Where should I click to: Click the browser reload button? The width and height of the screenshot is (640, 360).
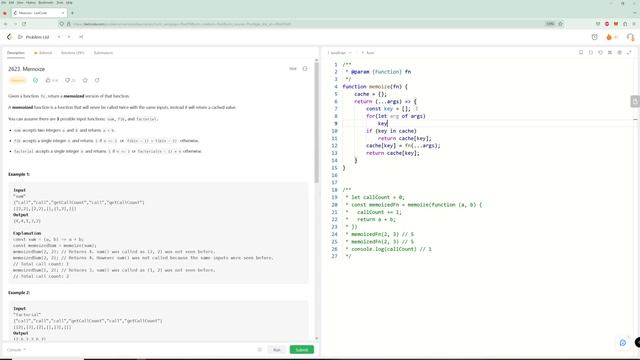(24, 24)
